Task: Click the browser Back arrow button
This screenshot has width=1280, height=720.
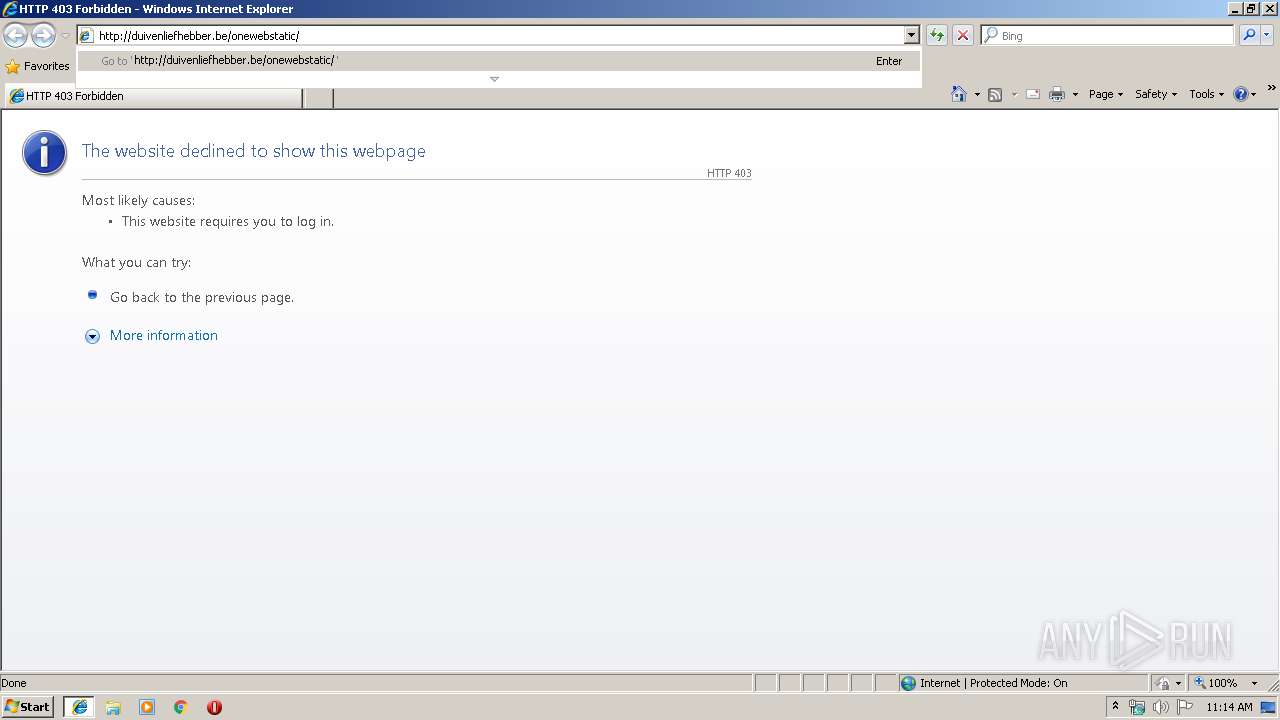Action: (15, 36)
